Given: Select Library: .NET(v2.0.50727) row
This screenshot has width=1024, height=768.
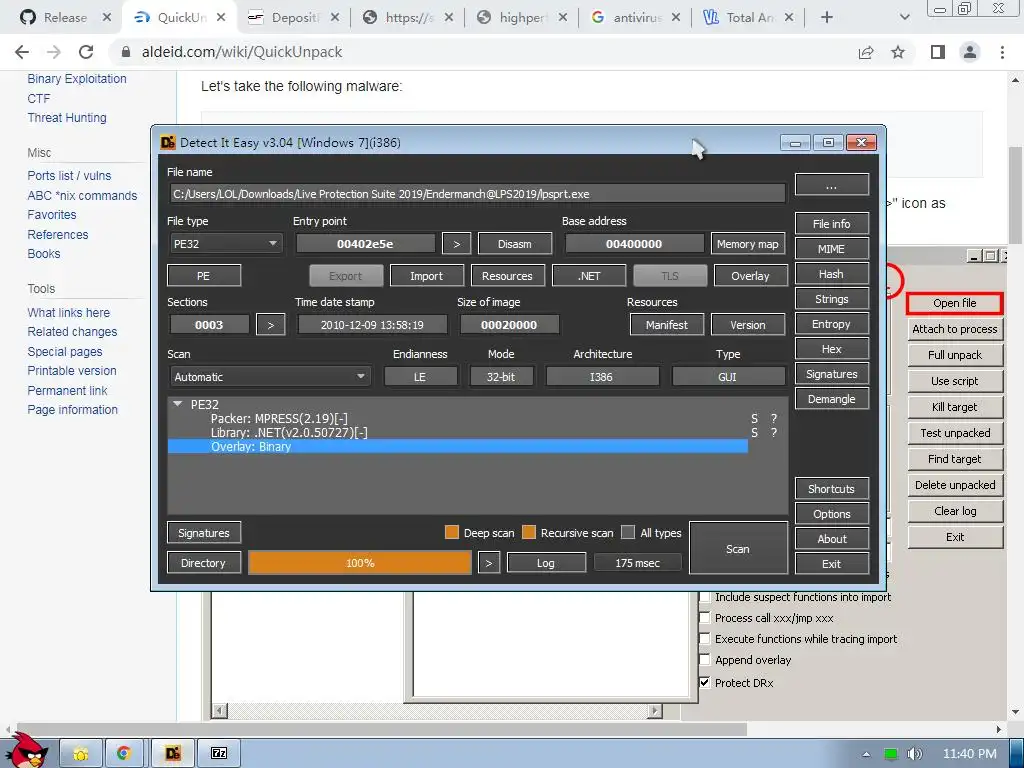Looking at the screenshot, I should 457,433.
